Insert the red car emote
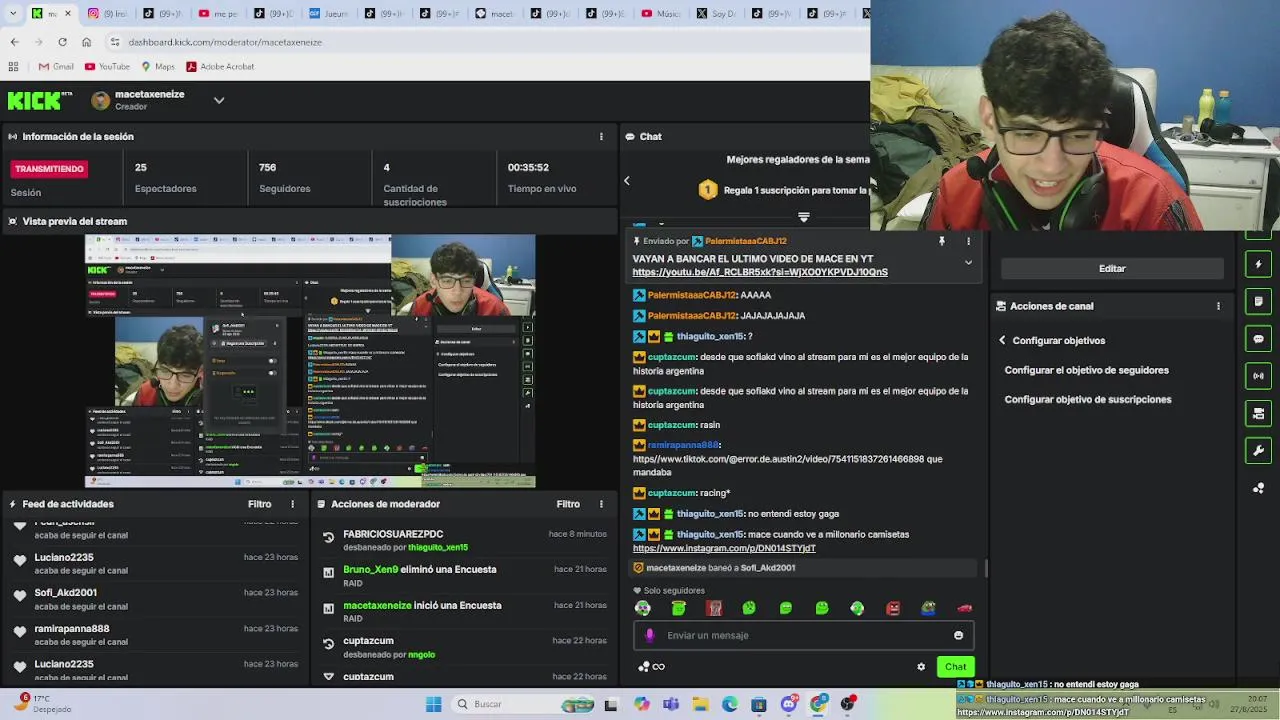The image size is (1280, 720). 964,608
